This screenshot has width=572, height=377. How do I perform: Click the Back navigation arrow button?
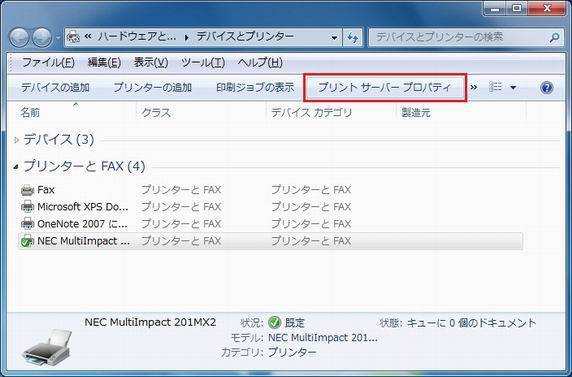[19, 37]
